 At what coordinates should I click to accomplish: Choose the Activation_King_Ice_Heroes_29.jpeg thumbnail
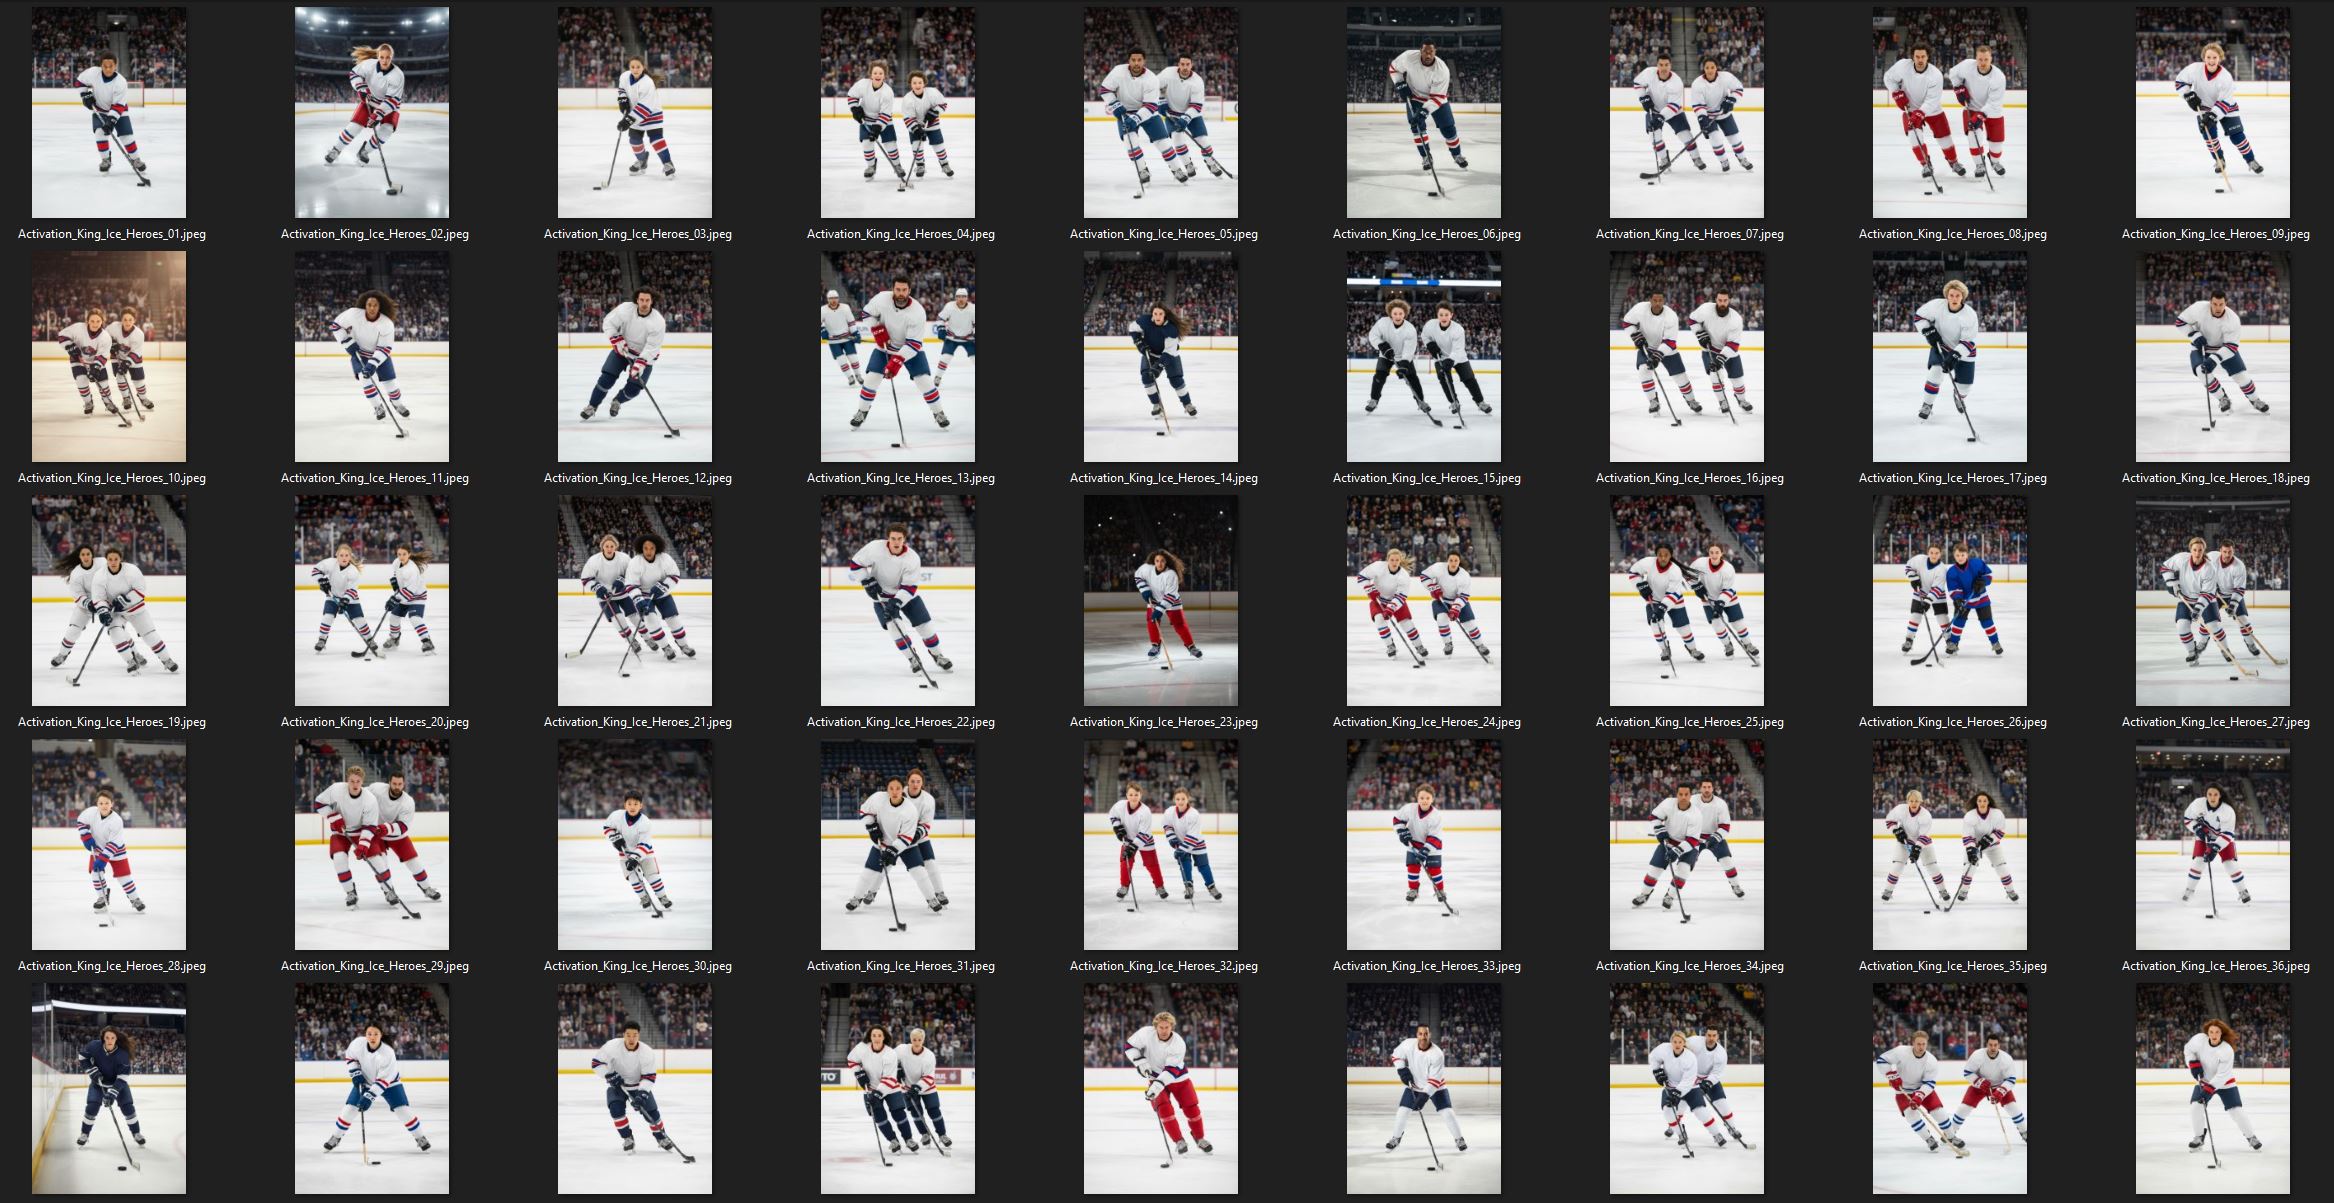click(x=372, y=845)
